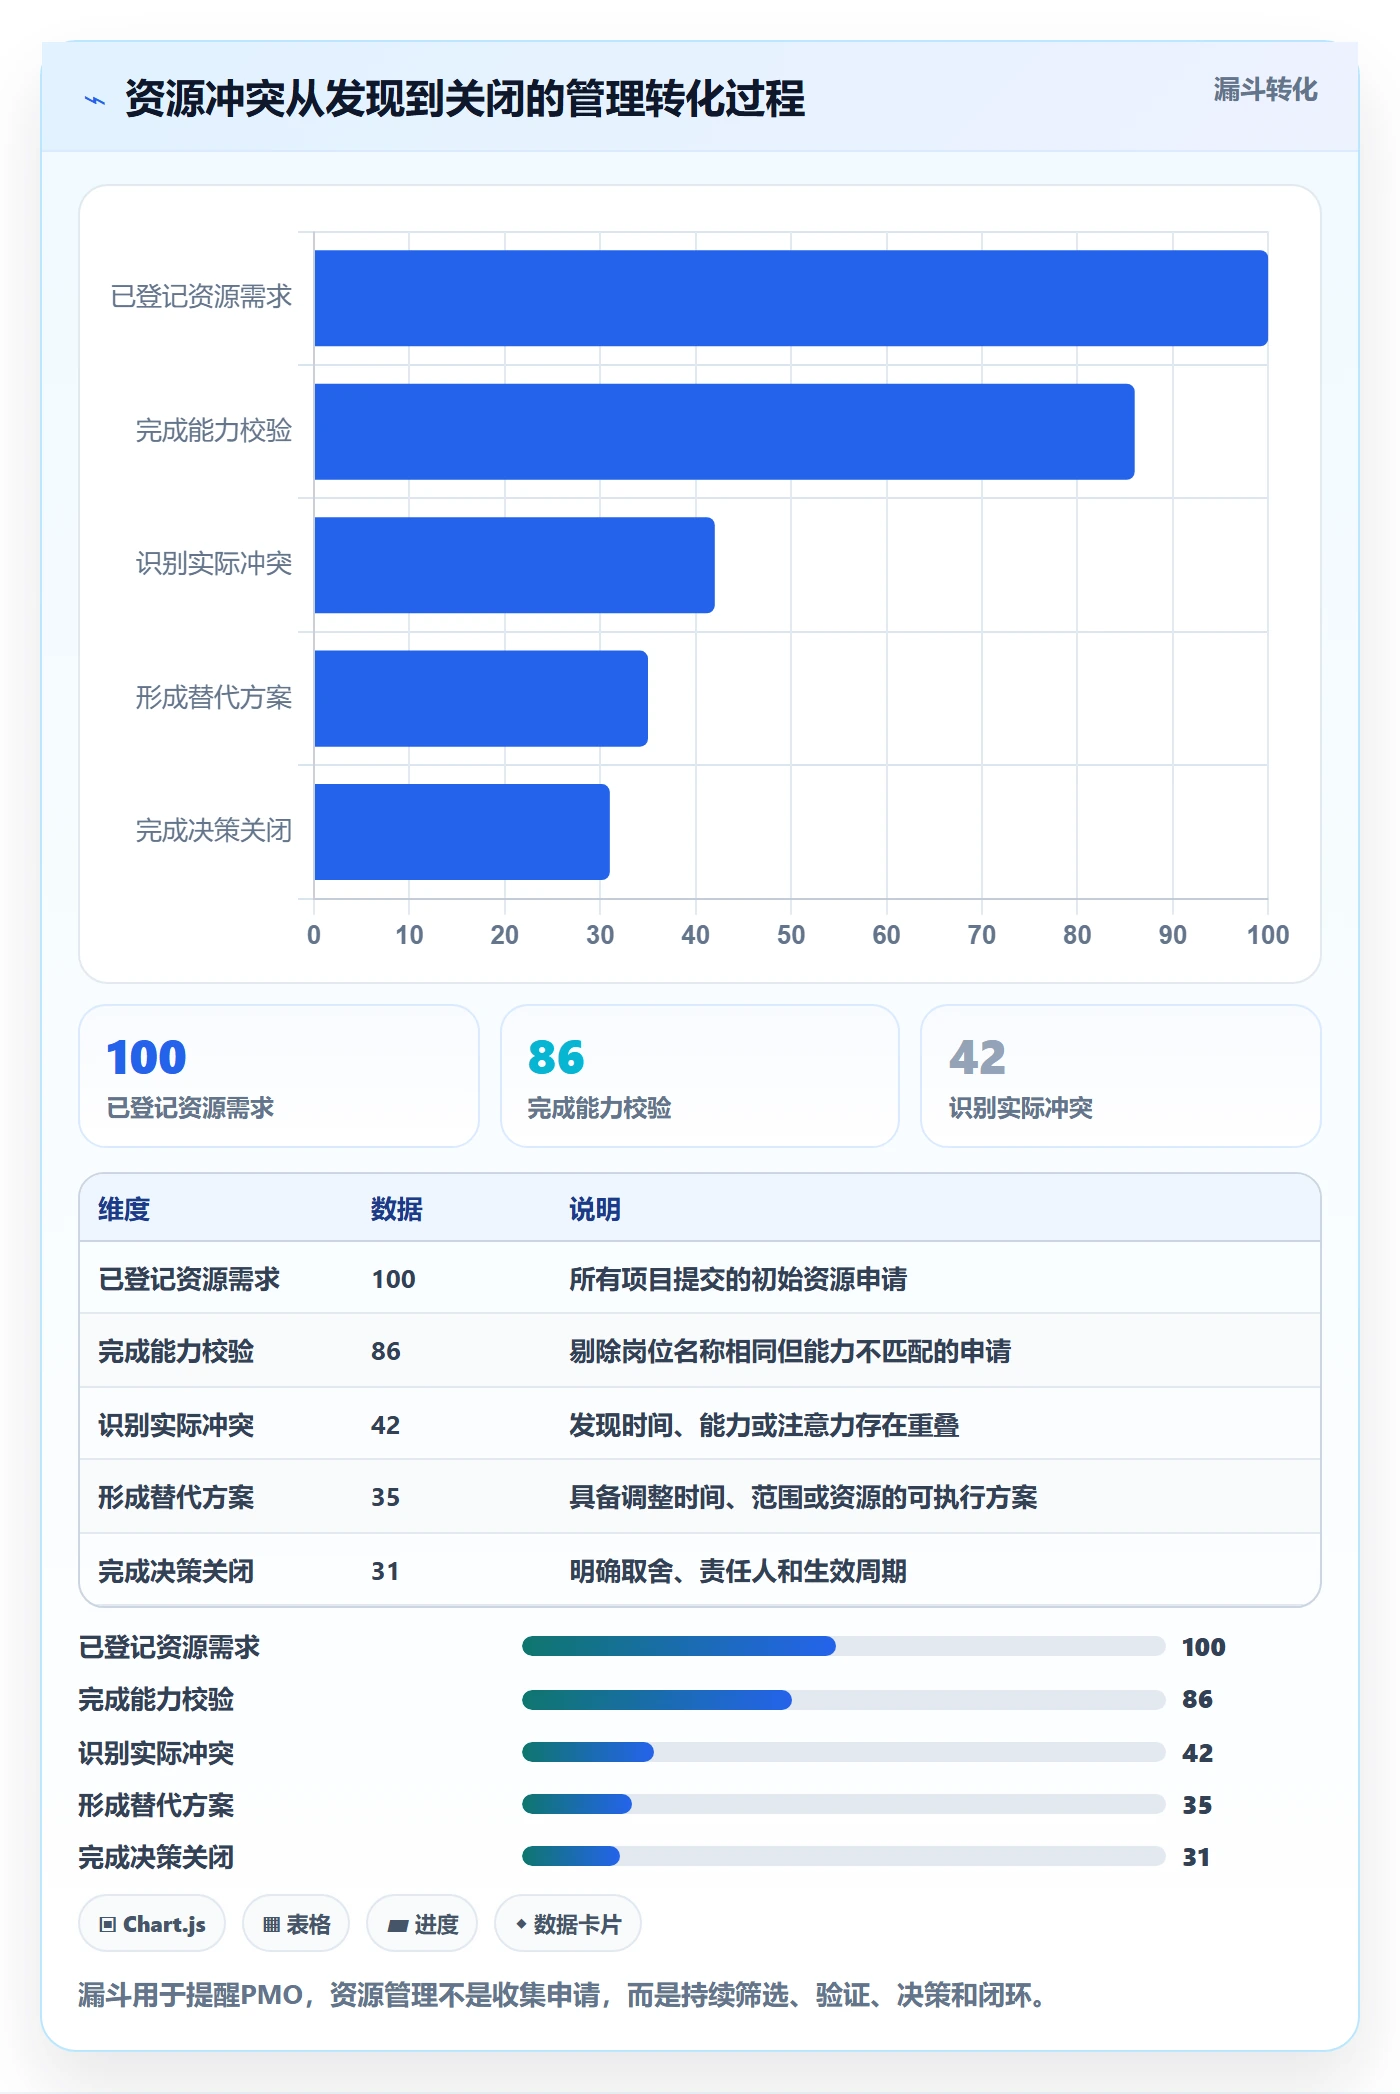Click the lightning icon beside the title
Screen dimensions: 1400x2094
click(95, 100)
